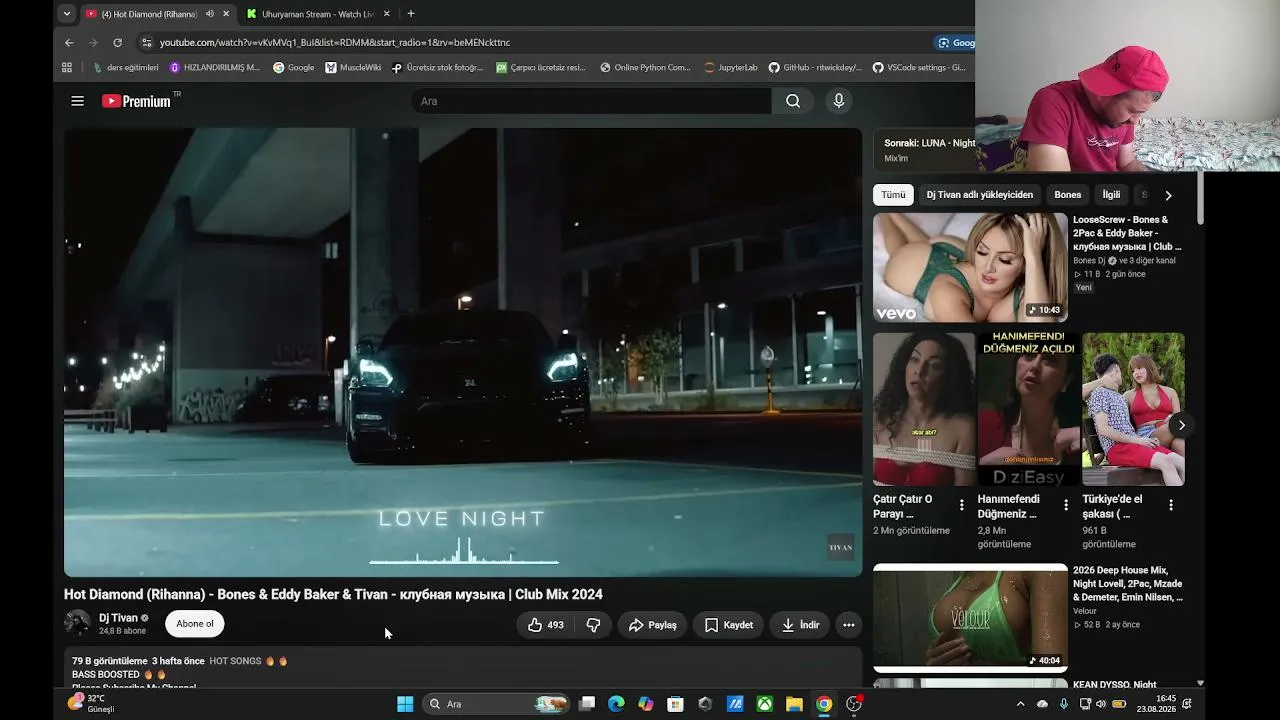Open Hanımefendi Düğmeniz short thumbnail
The height and width of the screenshot is (720, 1280).
[x=1028, y=409]
